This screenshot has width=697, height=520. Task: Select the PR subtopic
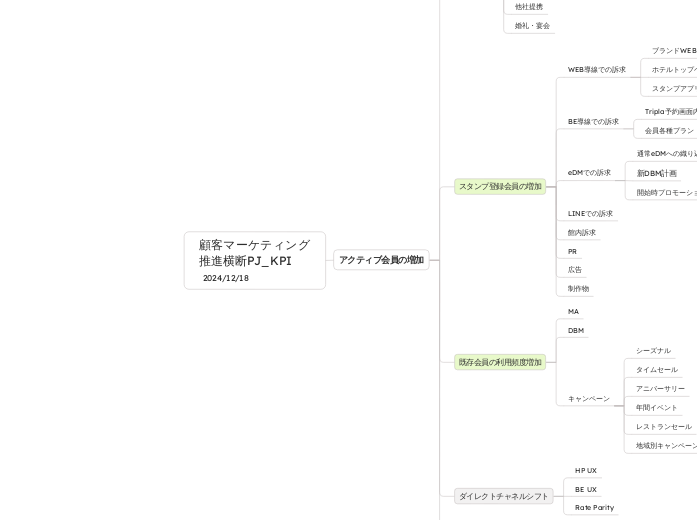point(572,252)
